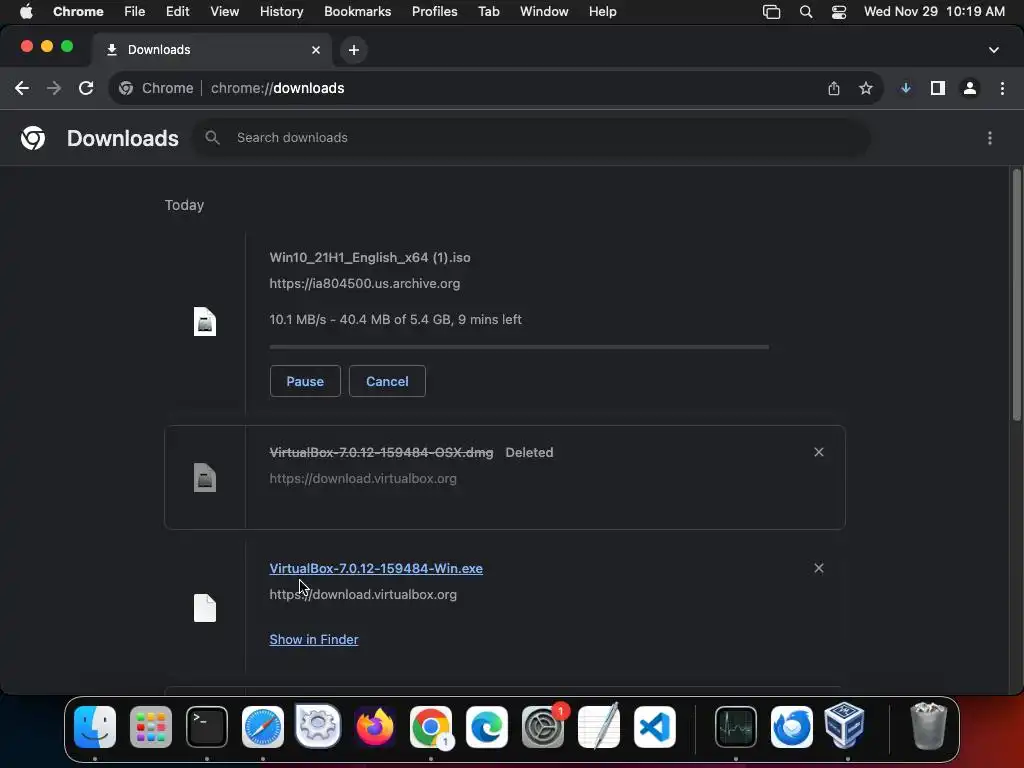The width and height of the screenshot is (1024, 768).
Task: Launch VirtualBox from the Dock
Action: (x=844, y=725)
